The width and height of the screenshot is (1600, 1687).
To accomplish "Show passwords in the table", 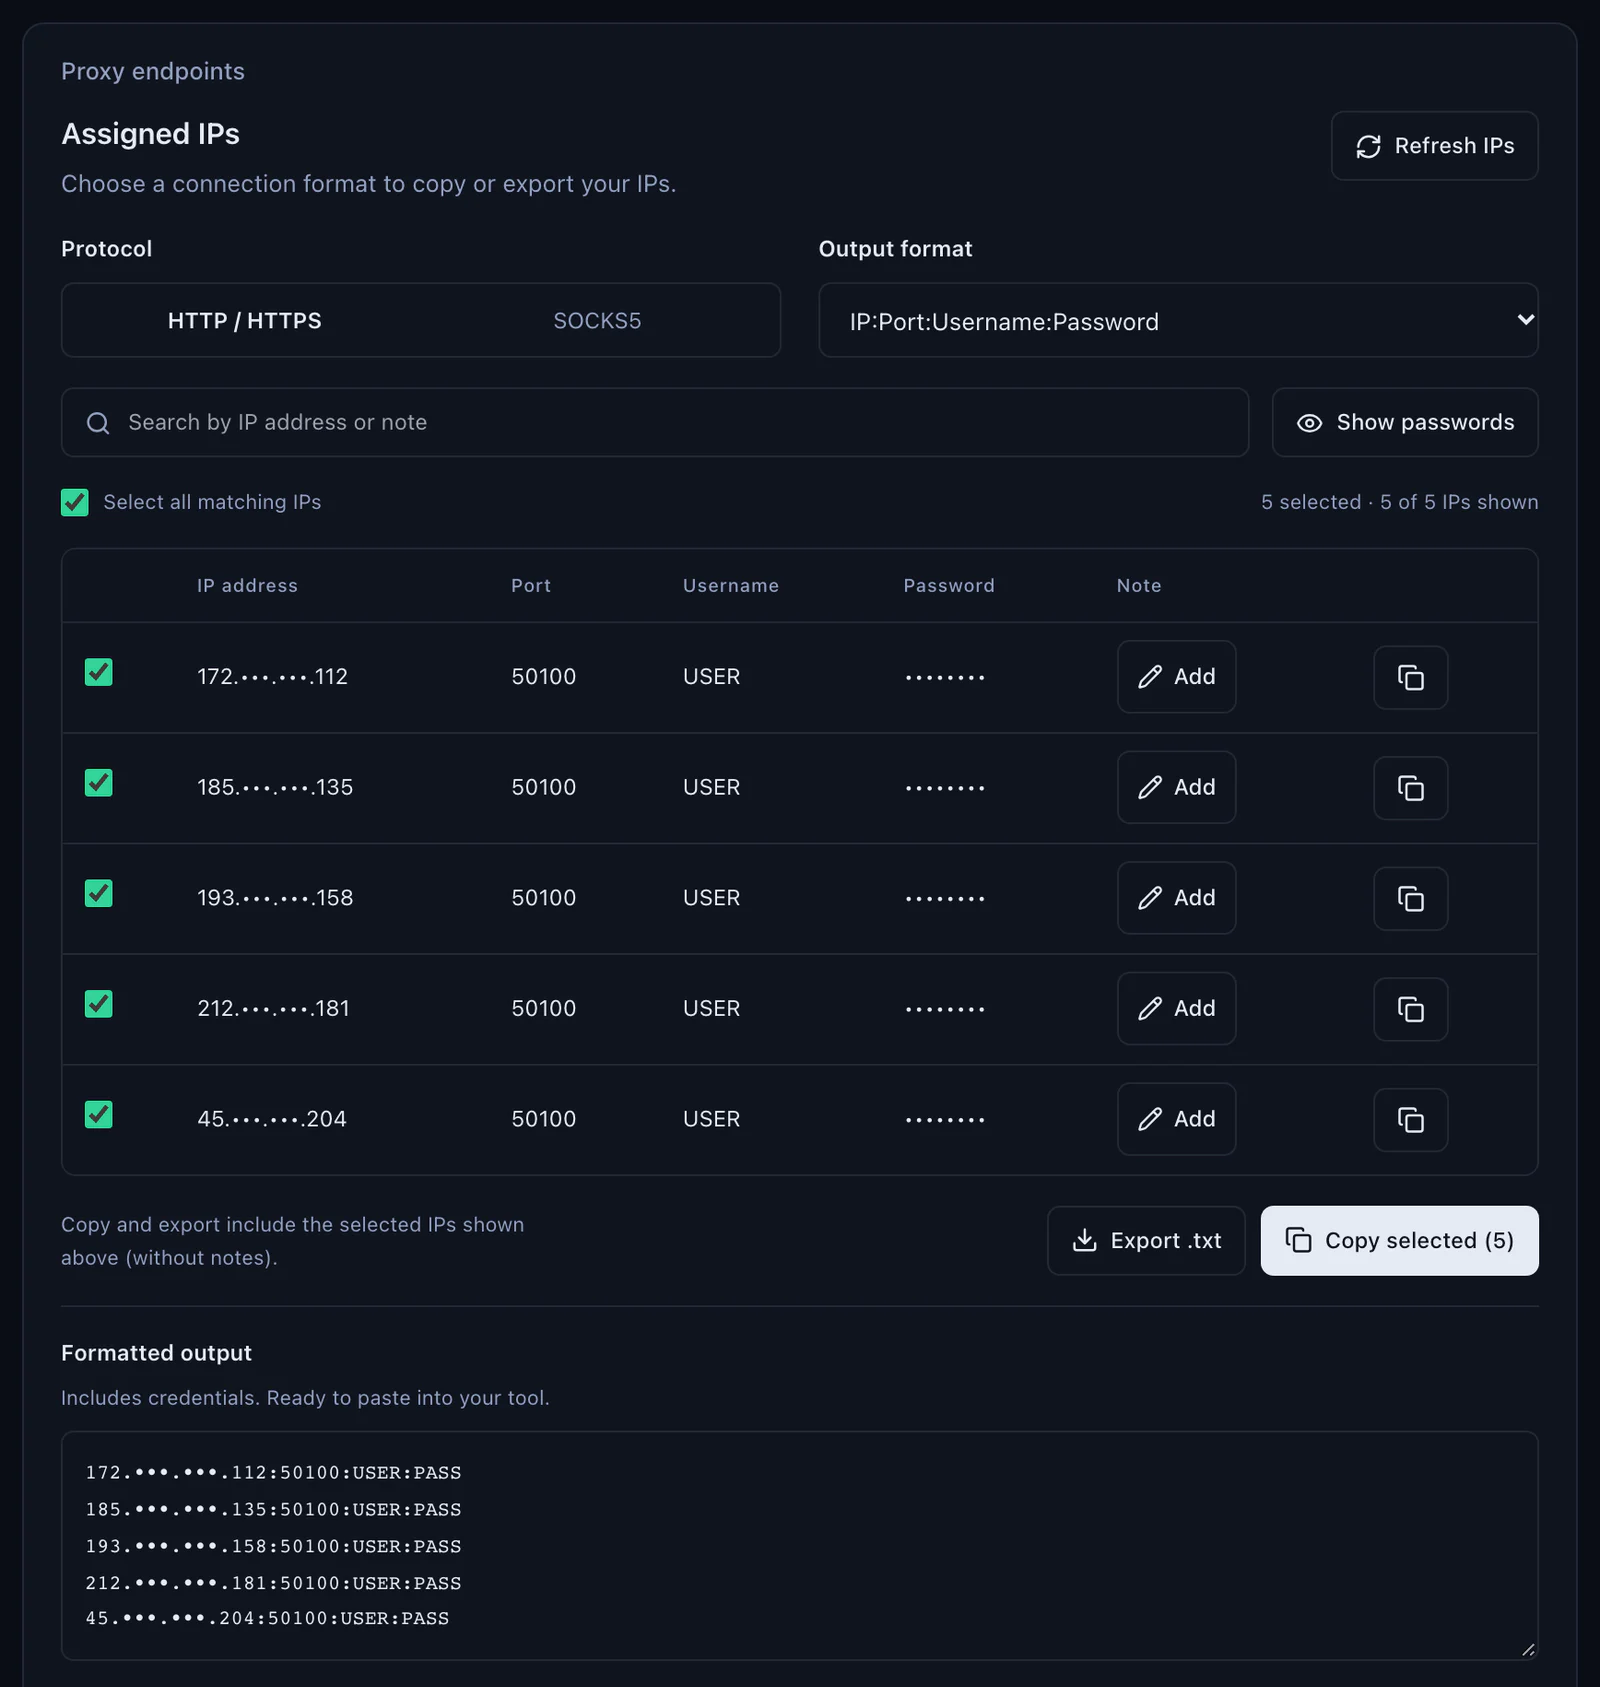I will pos(1405,422).
